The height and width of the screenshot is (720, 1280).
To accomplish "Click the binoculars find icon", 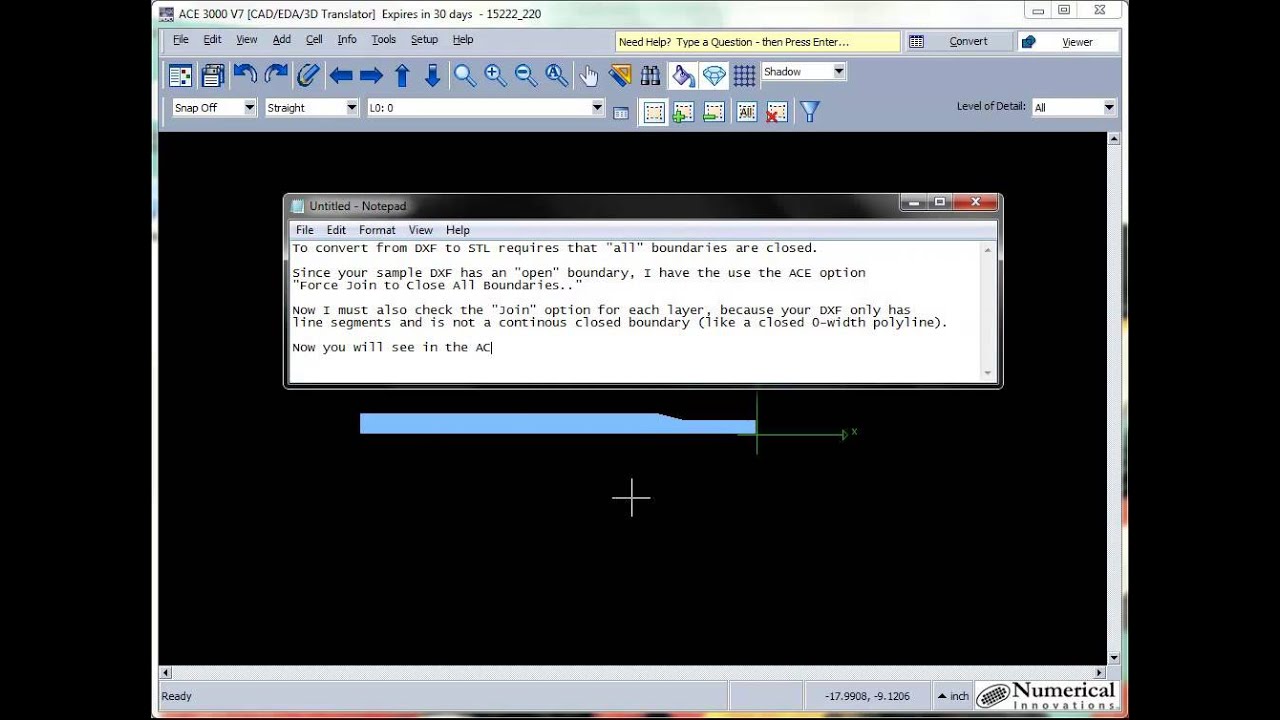I will click(650, 76).
